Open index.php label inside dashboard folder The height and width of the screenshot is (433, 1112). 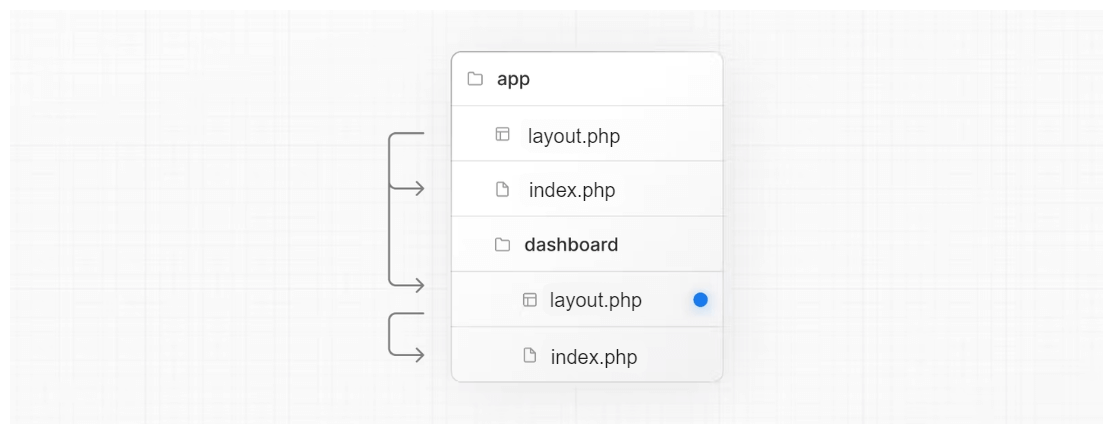click(594, 357)
